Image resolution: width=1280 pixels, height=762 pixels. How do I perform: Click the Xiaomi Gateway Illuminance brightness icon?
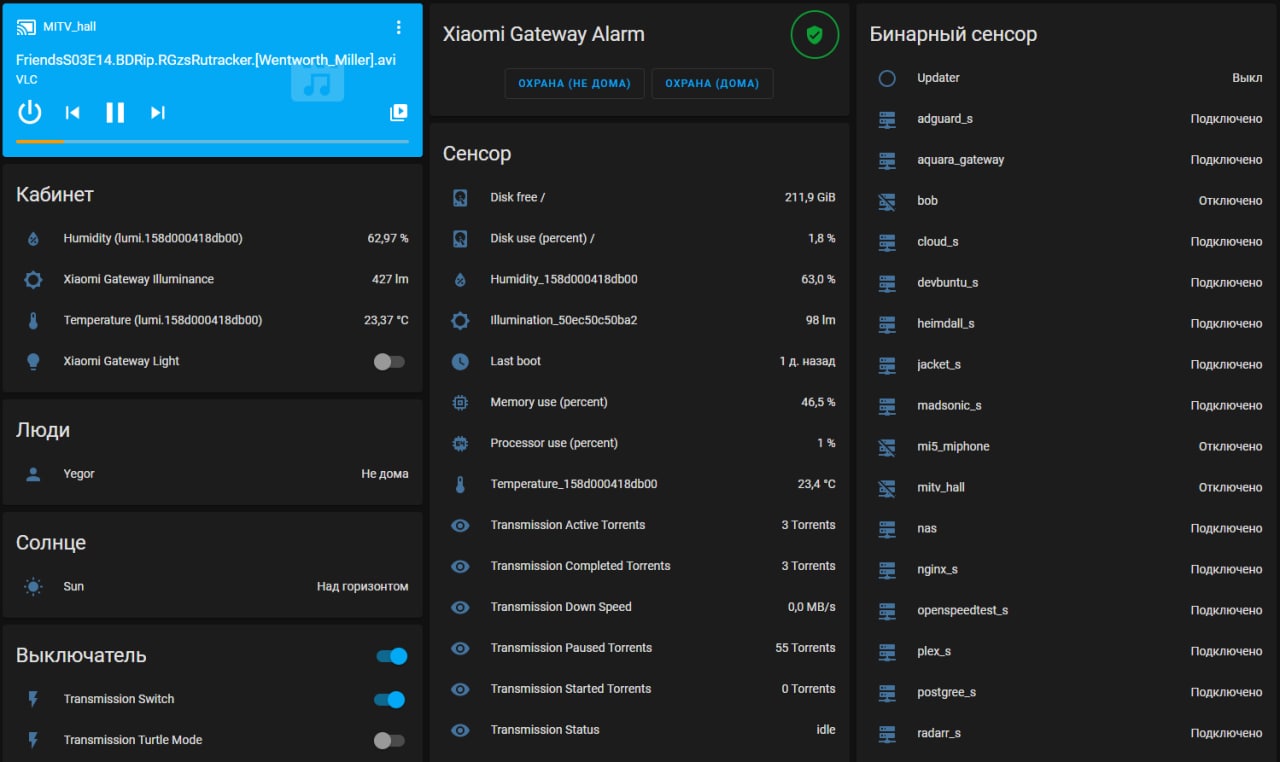(33, 280)
